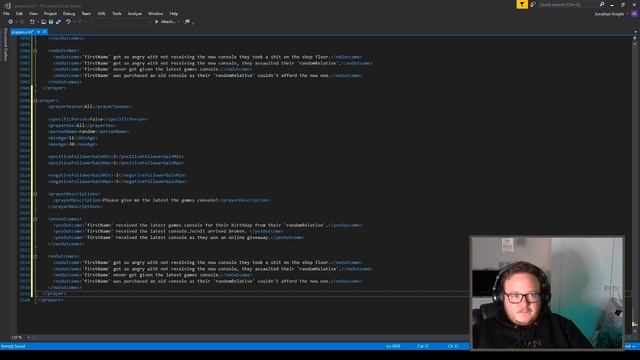The image size is (640, 360).
Task: Open the Tools menu
Action: click(x=117, y=13)
